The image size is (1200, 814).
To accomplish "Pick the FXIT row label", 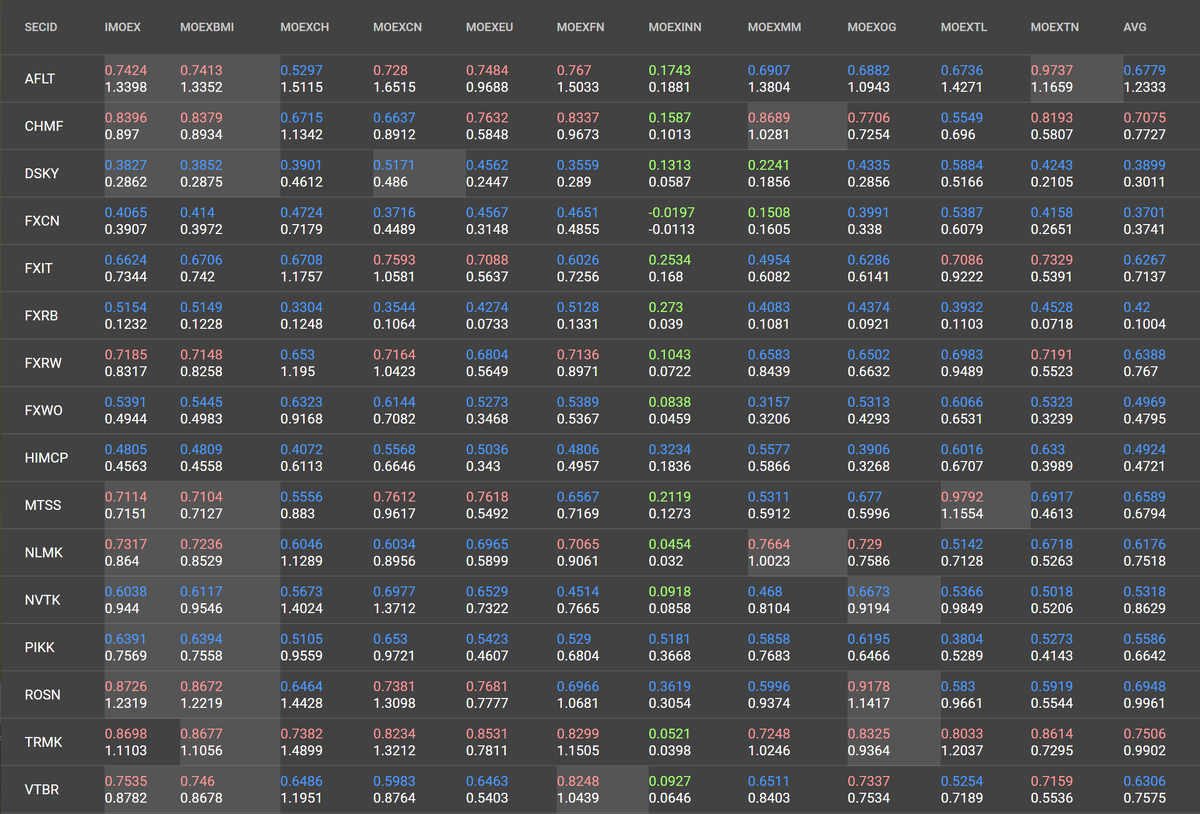I will 39,268.
